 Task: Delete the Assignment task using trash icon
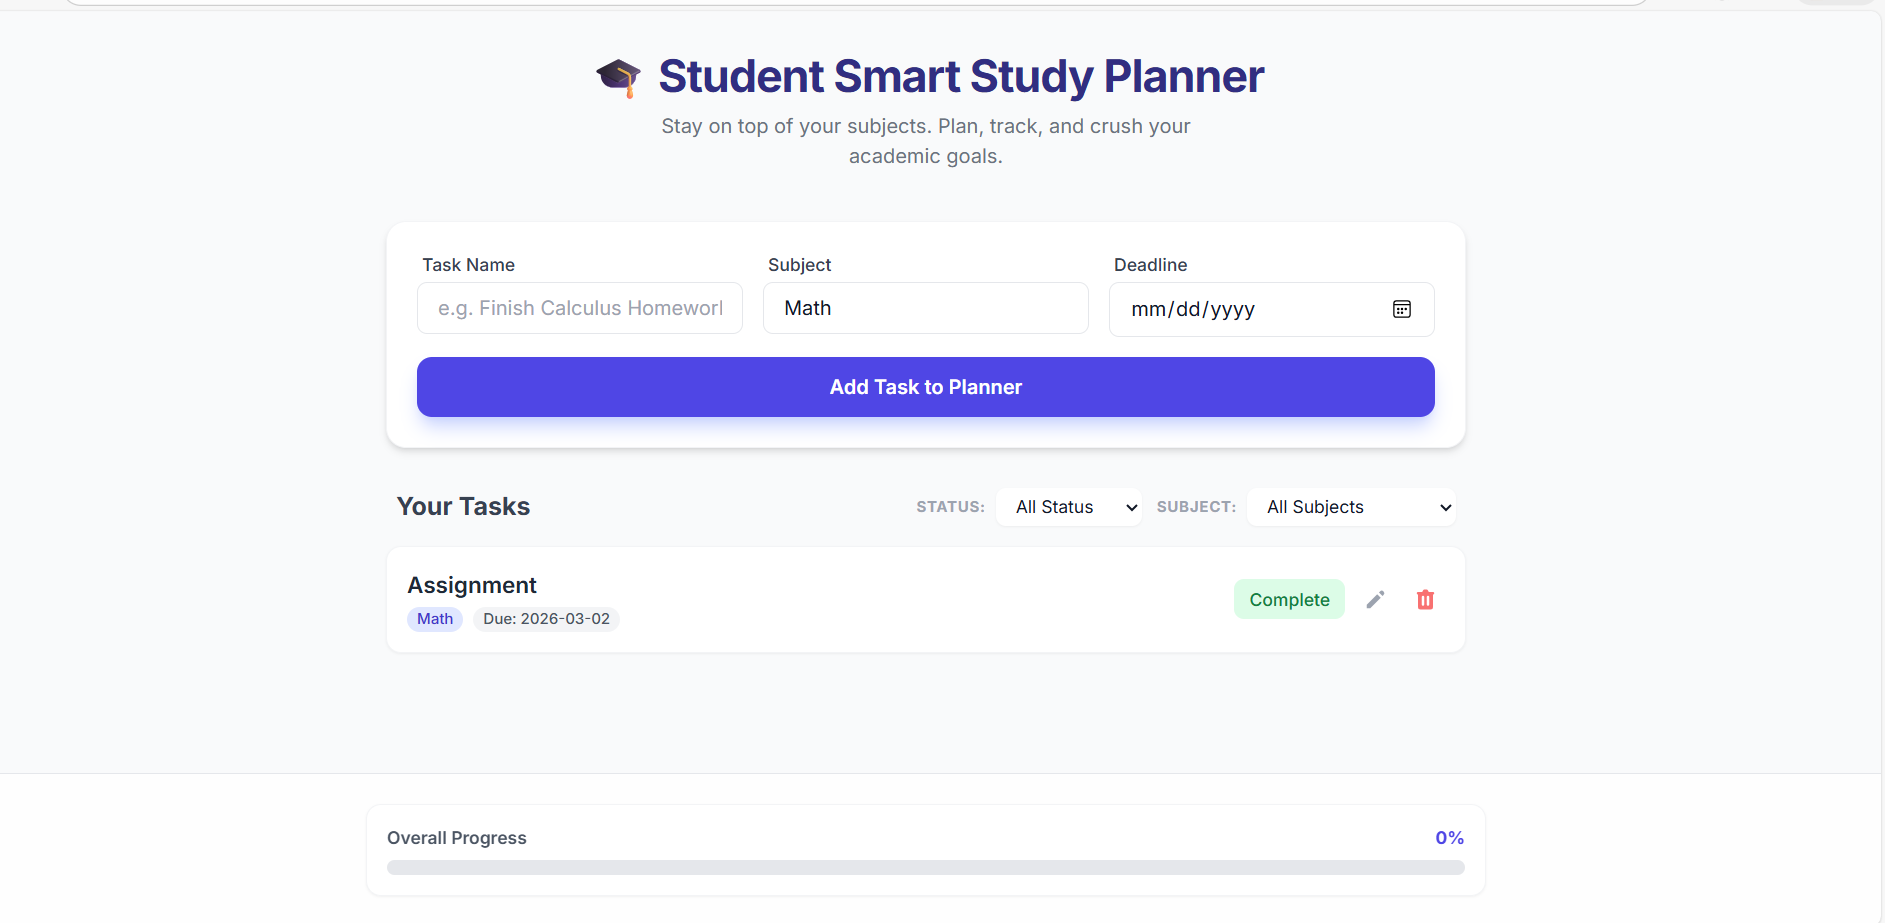[x=1425, y=599]
